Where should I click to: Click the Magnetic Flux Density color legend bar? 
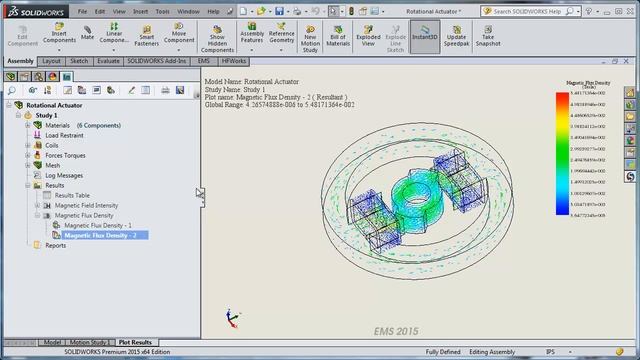[562, 153]
